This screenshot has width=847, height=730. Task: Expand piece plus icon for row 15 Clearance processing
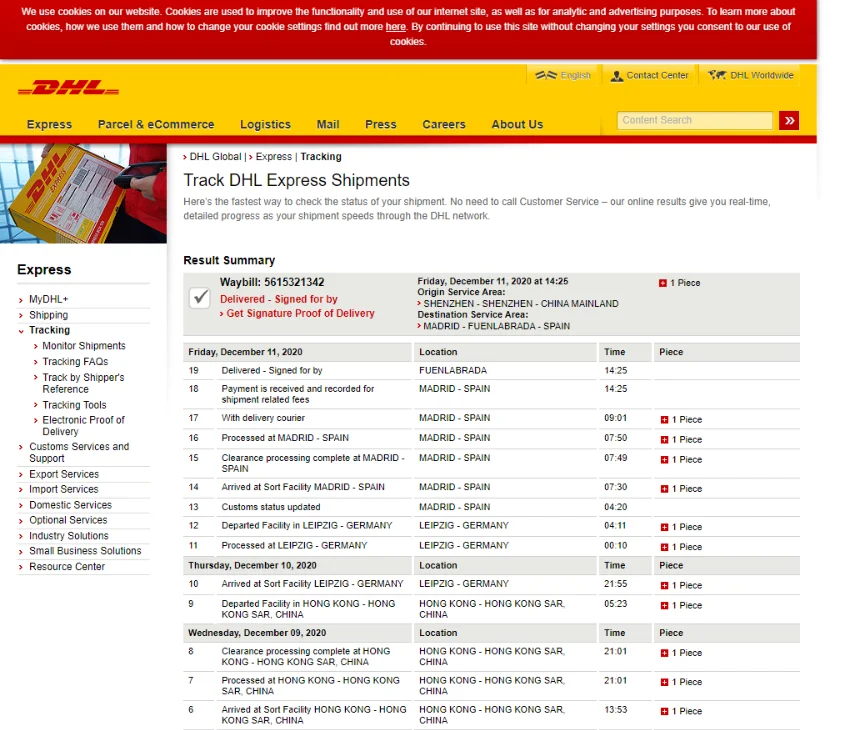[x=664, y=460]
